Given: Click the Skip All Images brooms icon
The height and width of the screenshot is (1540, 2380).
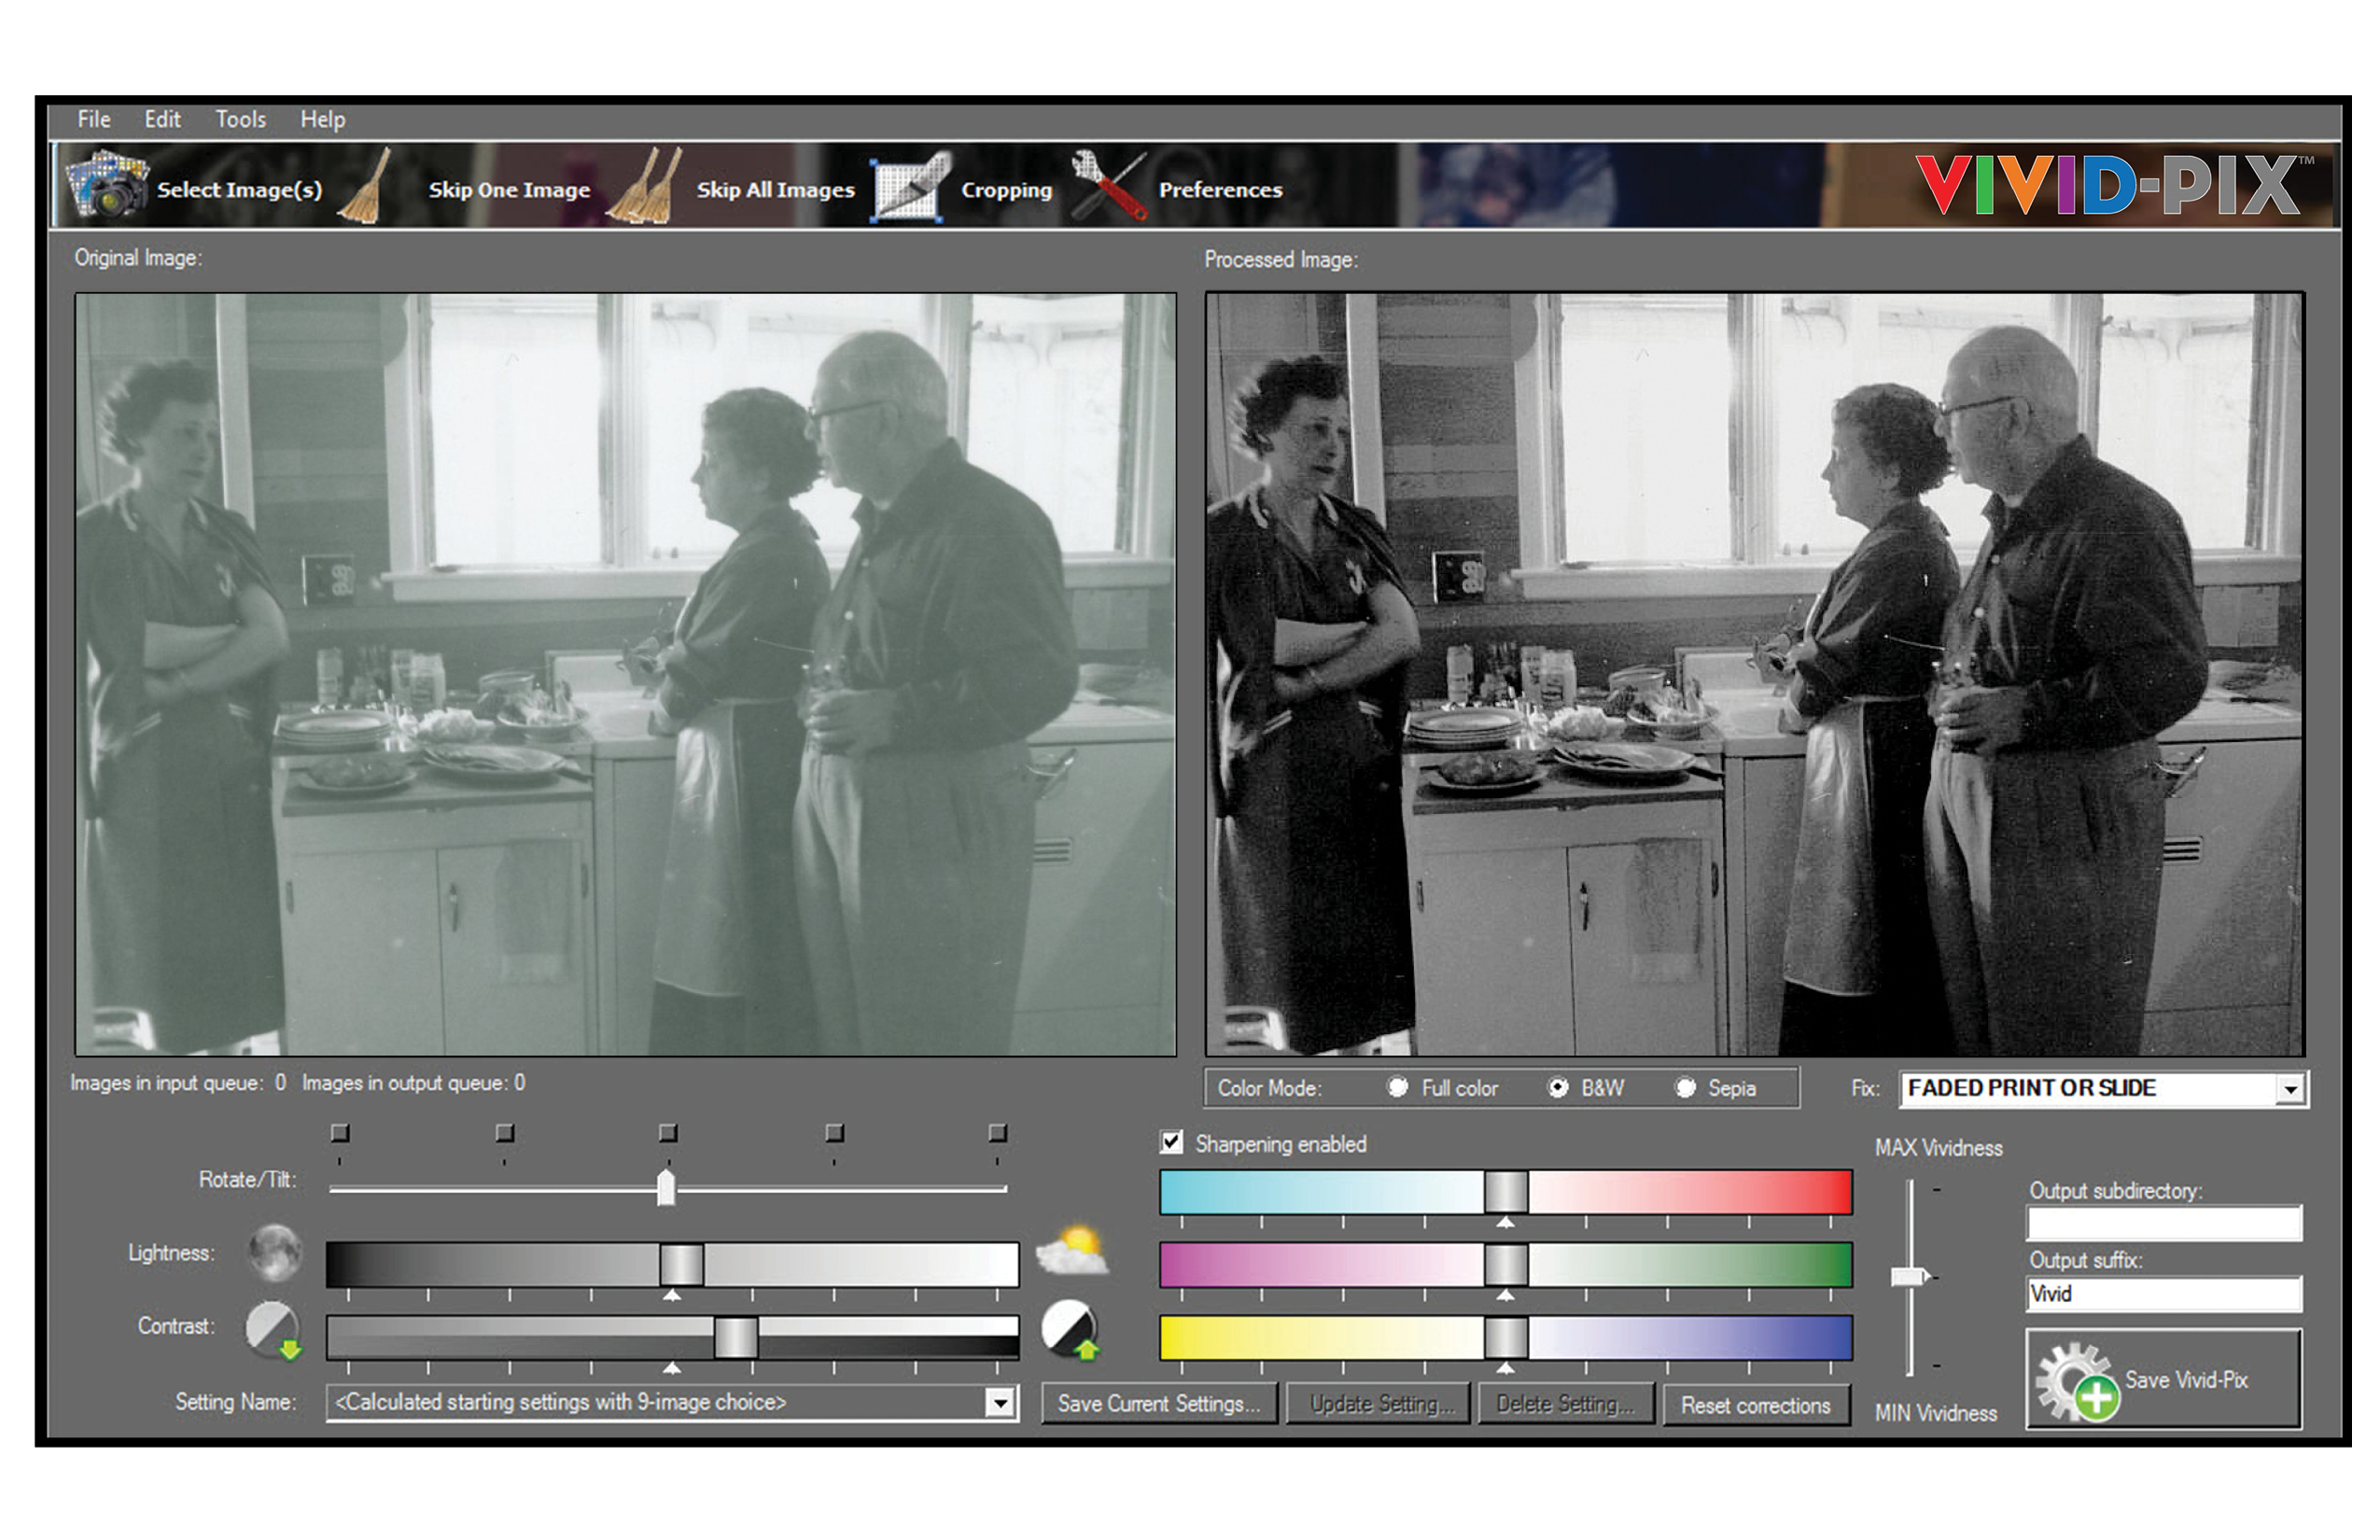Looking at the screenshot, I should (x=646, y=187).
